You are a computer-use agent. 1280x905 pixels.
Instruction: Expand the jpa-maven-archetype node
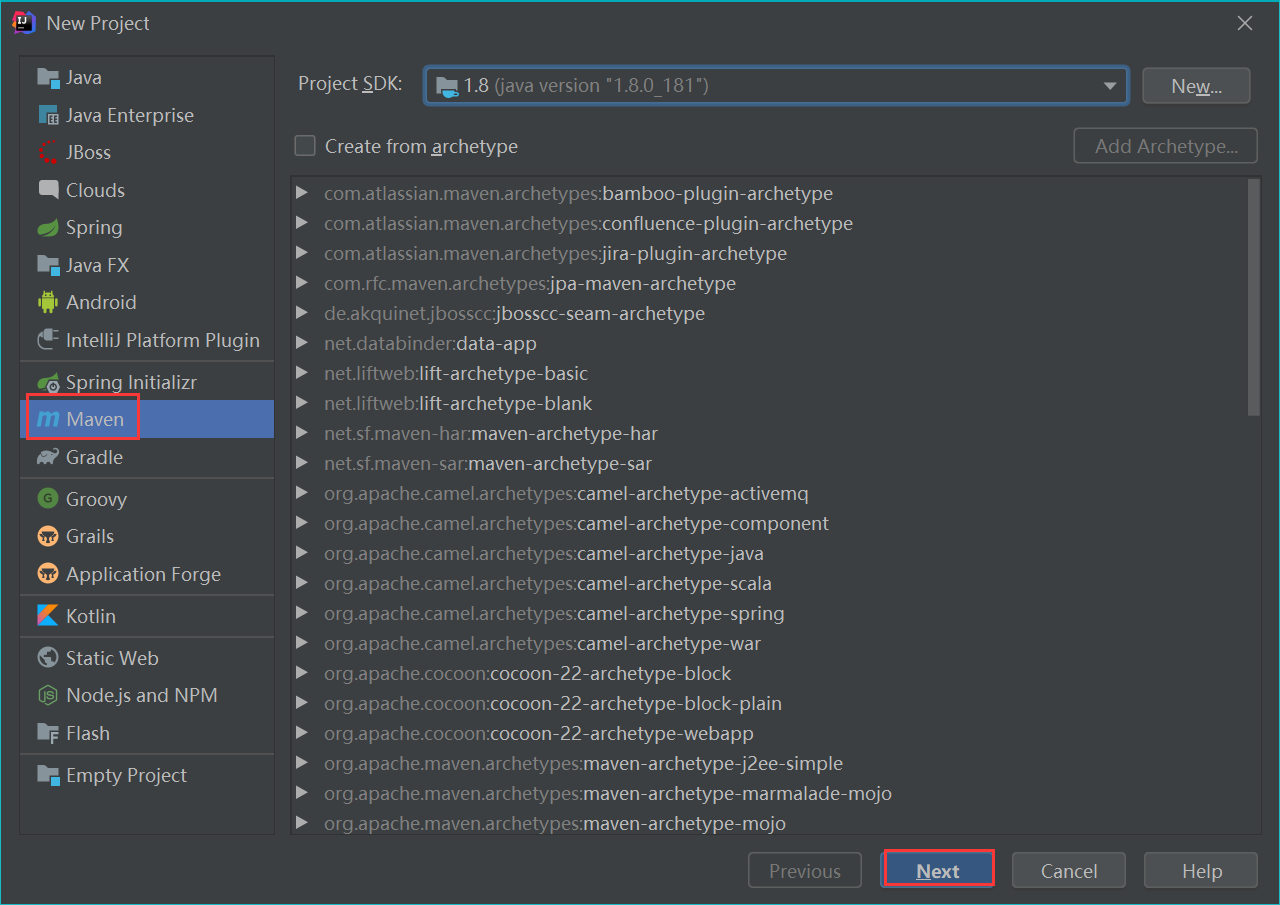tap(302, 283)
